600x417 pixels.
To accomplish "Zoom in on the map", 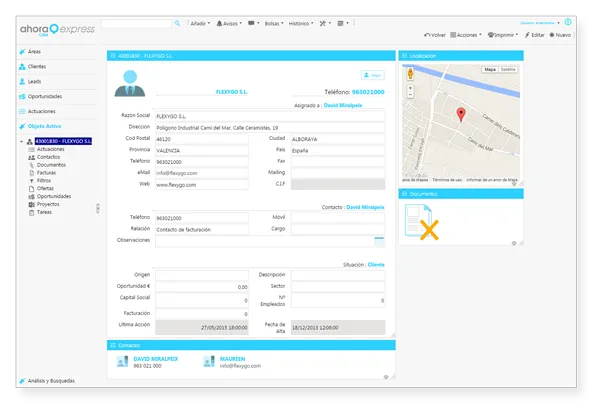I will tap(410, 88).
